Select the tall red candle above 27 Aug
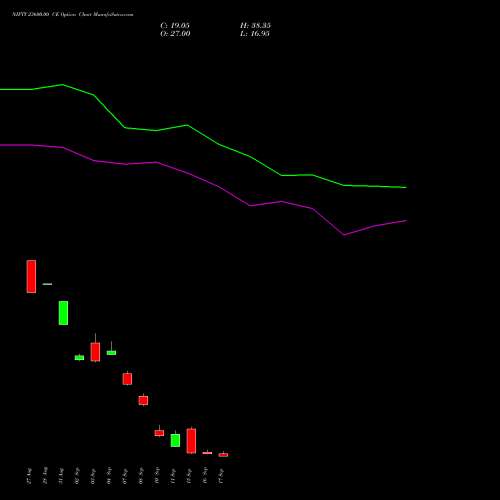The height and width of the screenshot is (500, 500). (x=31, y=276)
